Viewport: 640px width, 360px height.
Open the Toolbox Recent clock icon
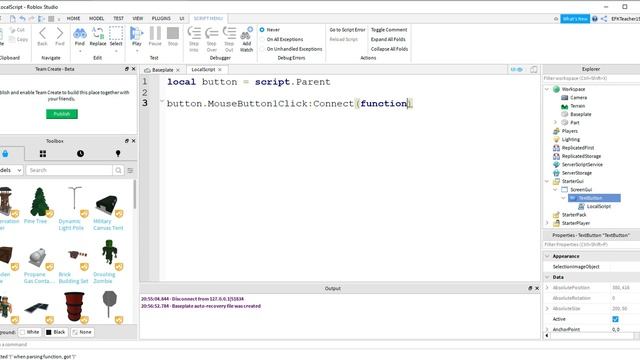point(80,153)
